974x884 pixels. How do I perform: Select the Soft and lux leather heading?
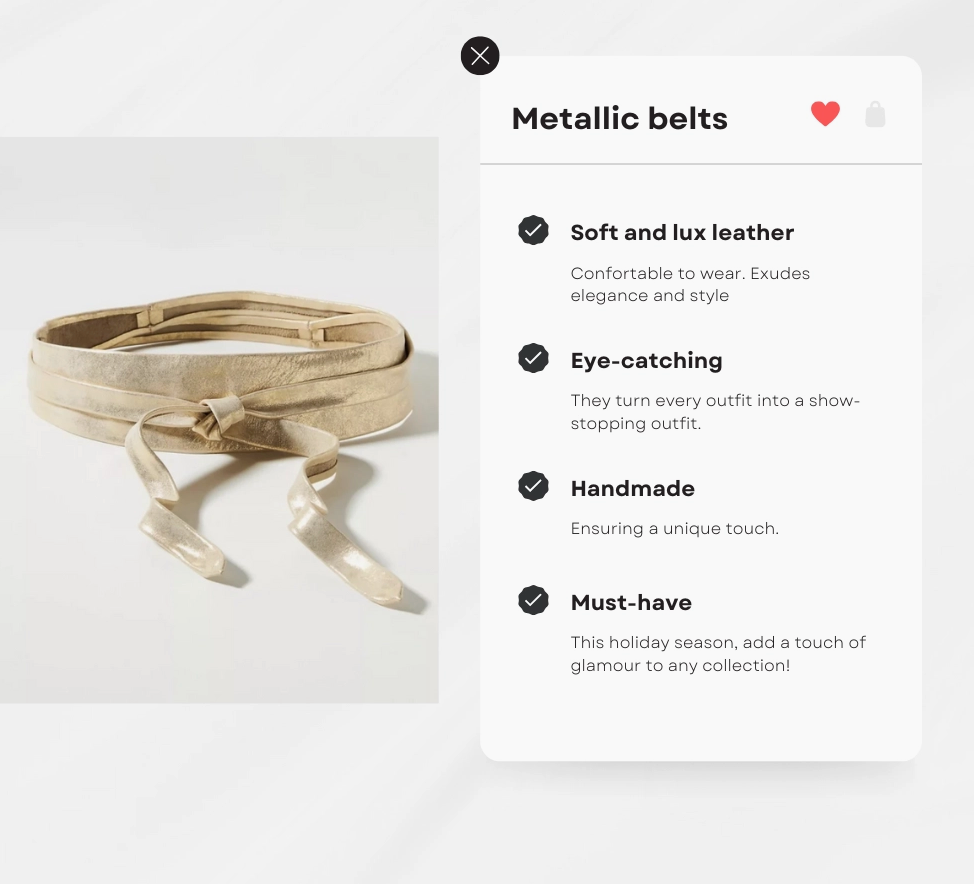[x=682, y=232]
